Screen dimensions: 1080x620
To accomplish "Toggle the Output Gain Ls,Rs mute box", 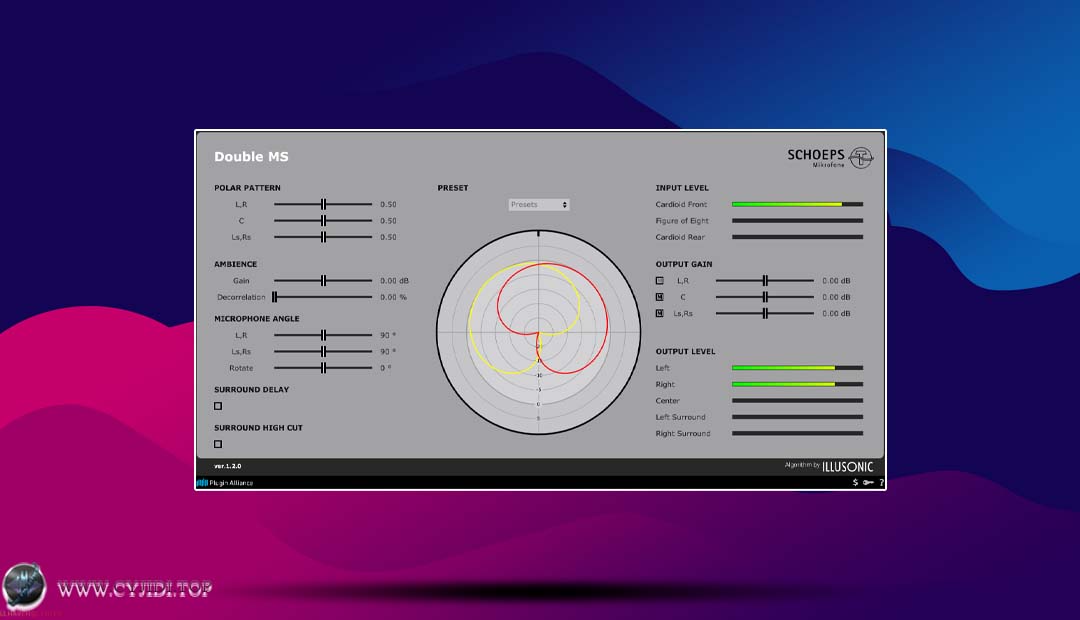I will [660, 313].
